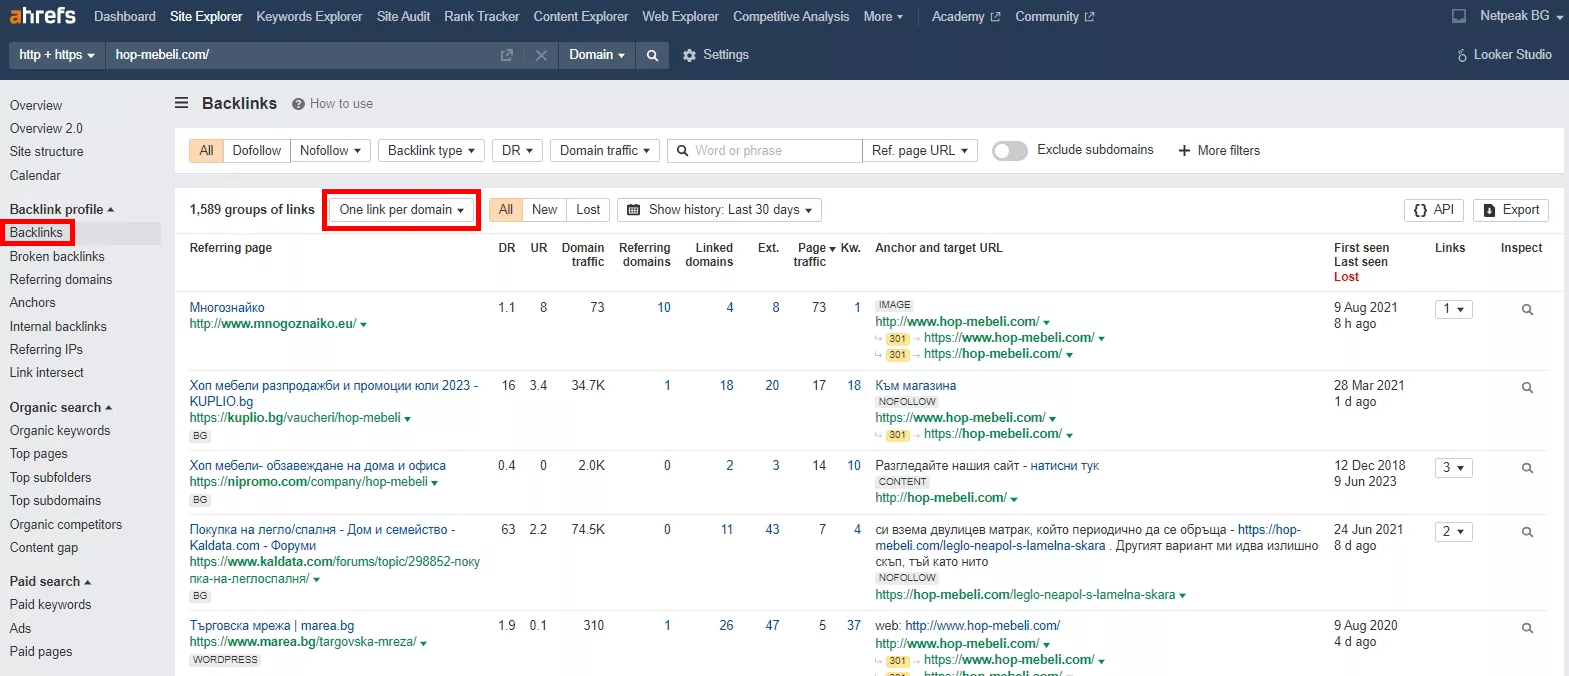The width and height of the screenshot is (1569, 676).
Task: Open Netpeak BG account menu
Action: (1521, 16)
